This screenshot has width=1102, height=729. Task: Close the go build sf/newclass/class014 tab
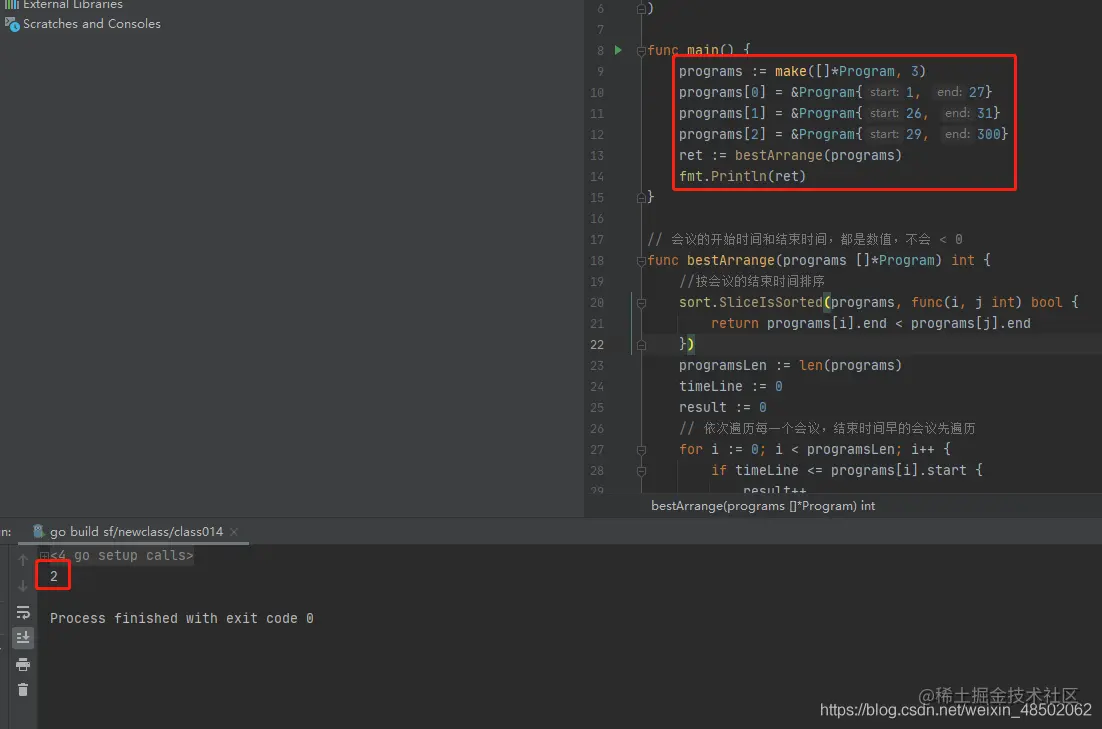[234, 531]
